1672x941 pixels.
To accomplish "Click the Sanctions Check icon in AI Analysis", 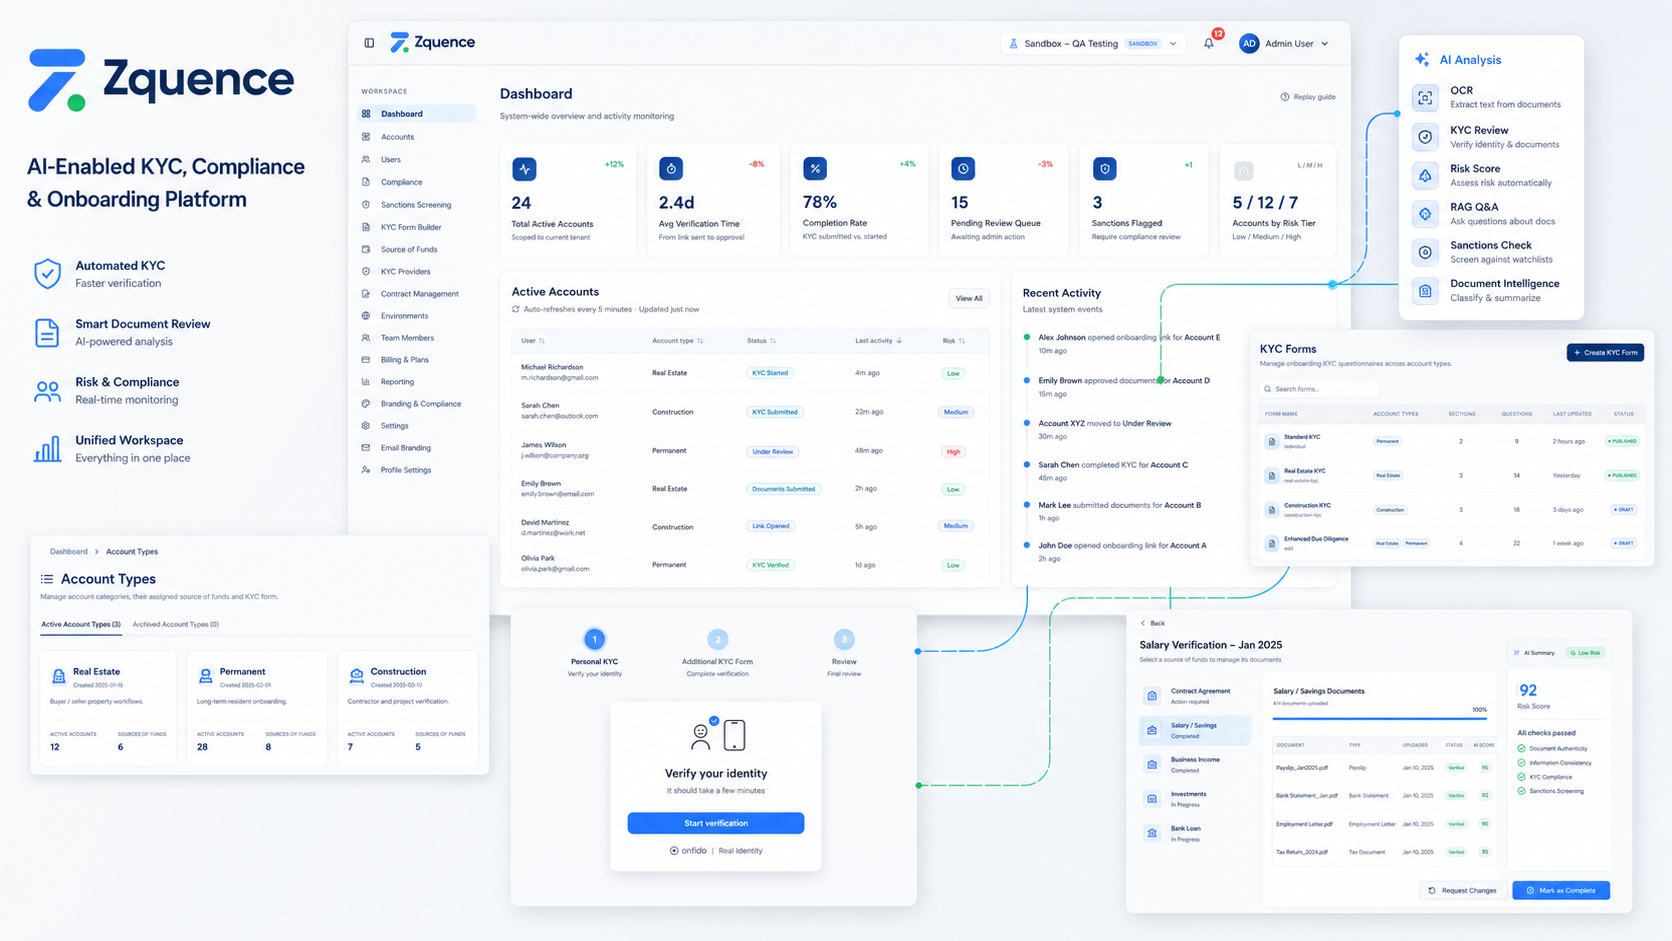I will pos(1425,252).
